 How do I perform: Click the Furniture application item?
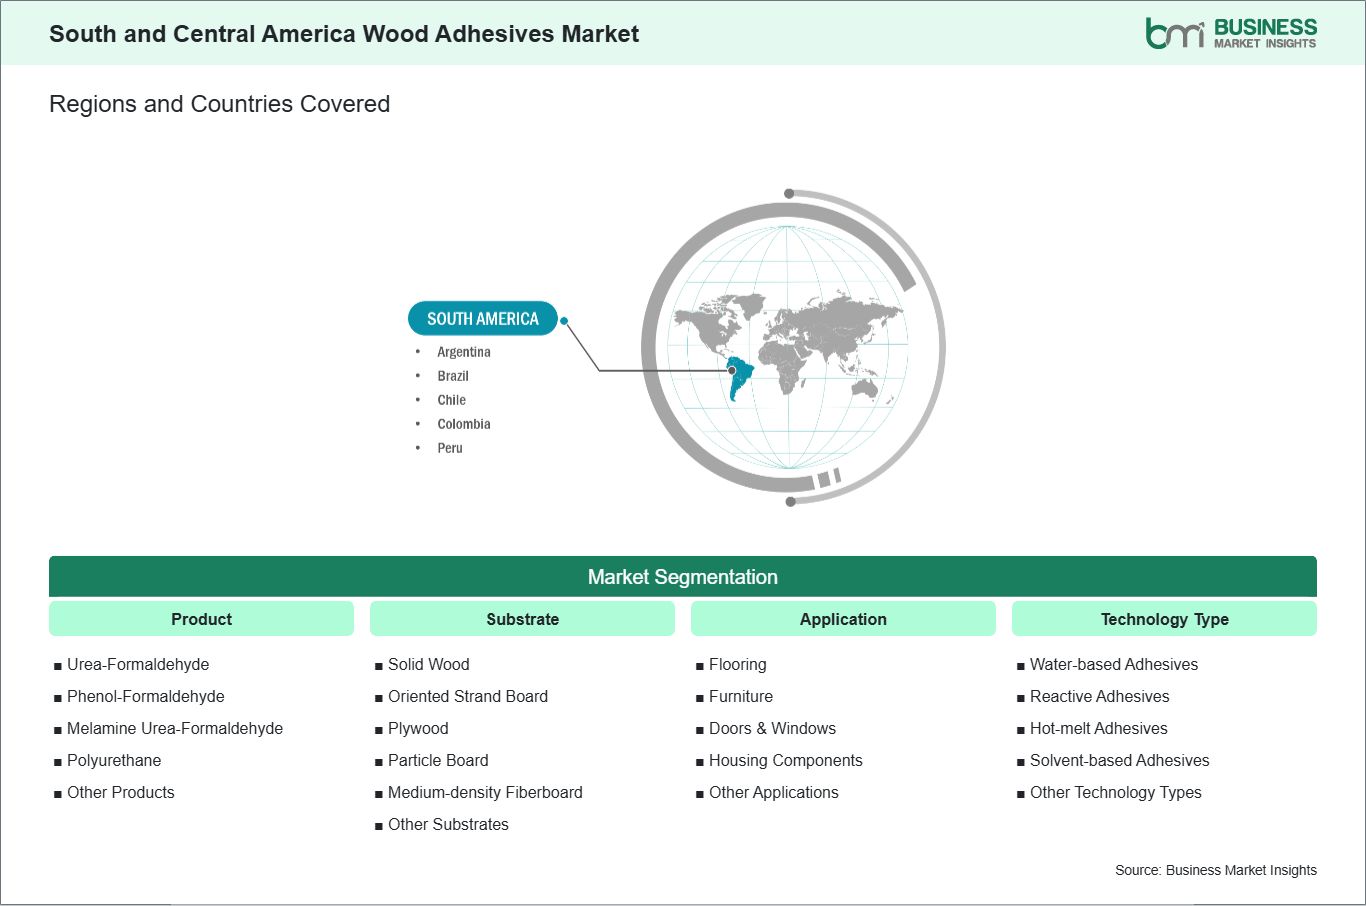741,696
